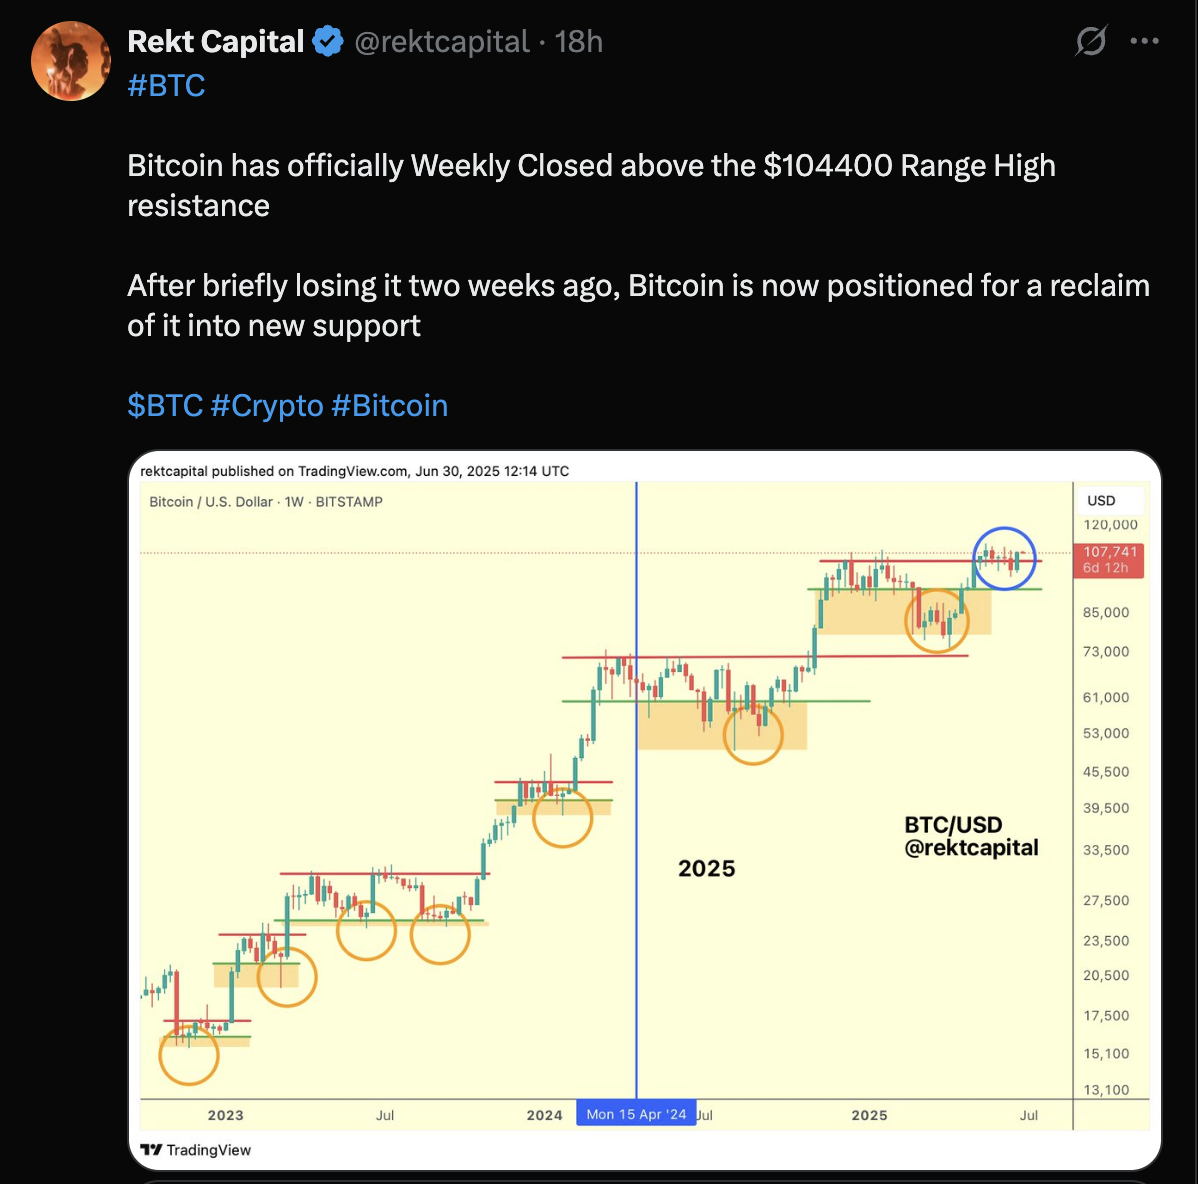Click the BTC/USD @rektcapital watermark

click(970, 836)
